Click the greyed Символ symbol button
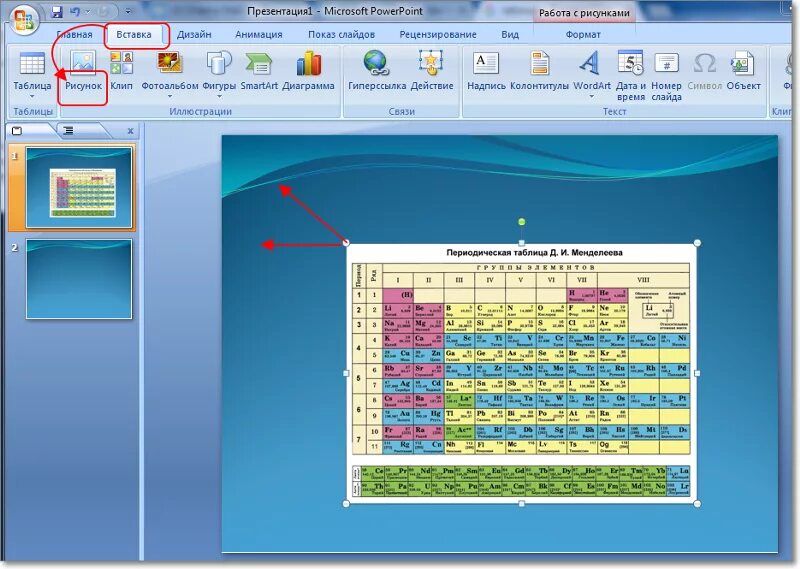Screen dimensions: 800x569 tap(705, 71)
